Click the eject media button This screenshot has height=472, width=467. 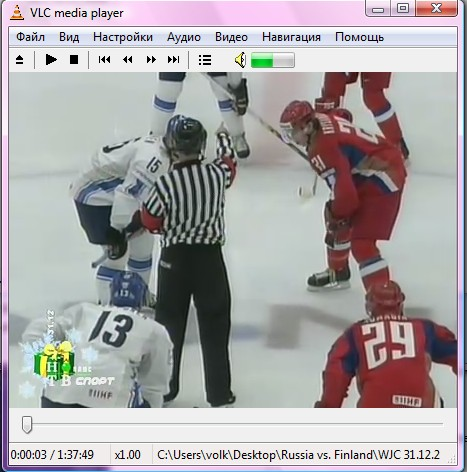pyautogui.click(x=20, y=60)
